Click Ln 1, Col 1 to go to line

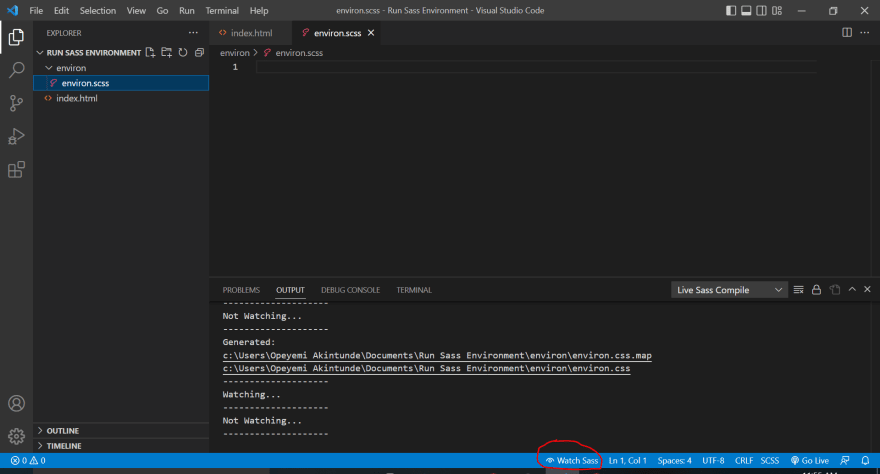[x=627, y=461]
